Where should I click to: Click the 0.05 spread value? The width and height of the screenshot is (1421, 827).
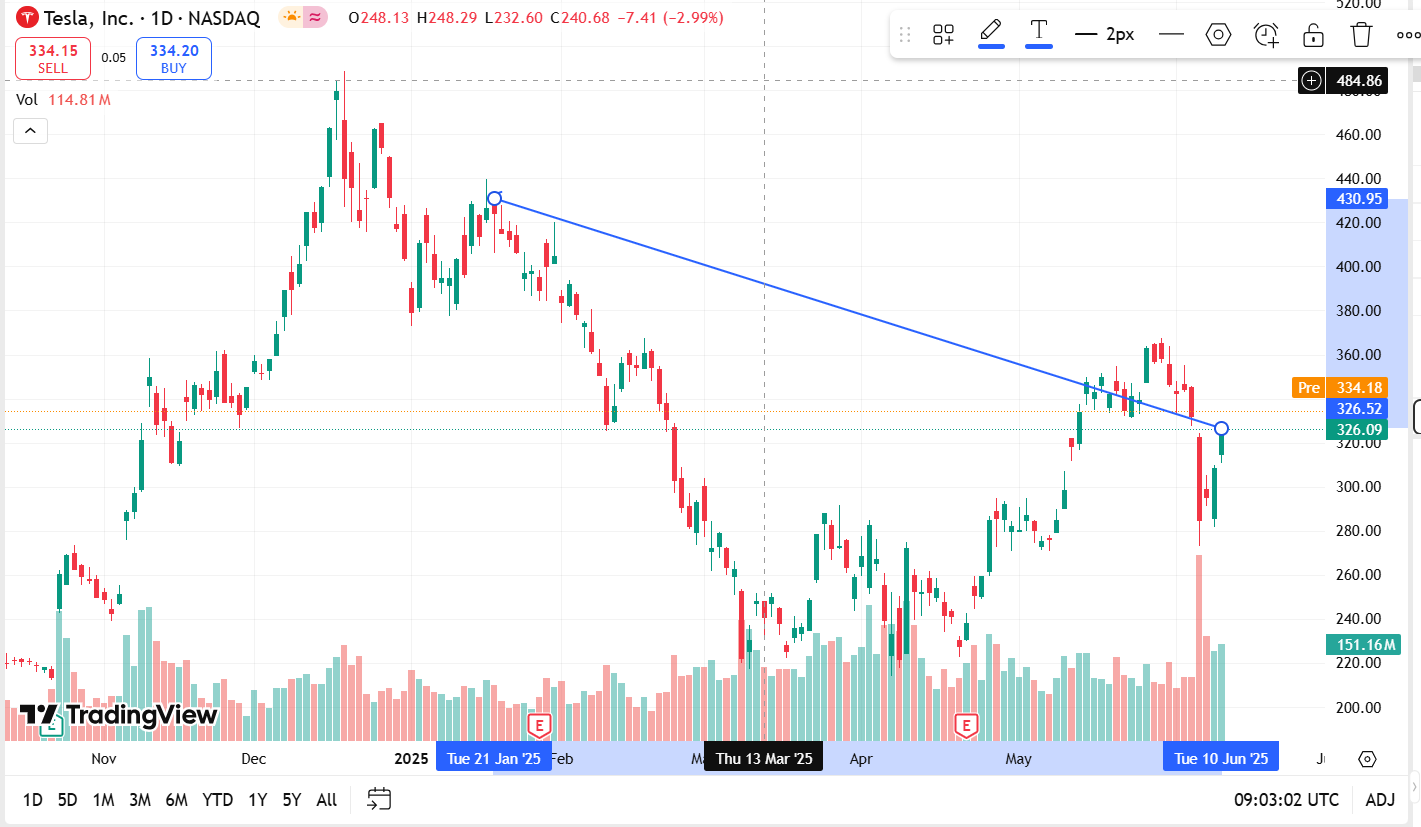point(113,58)
